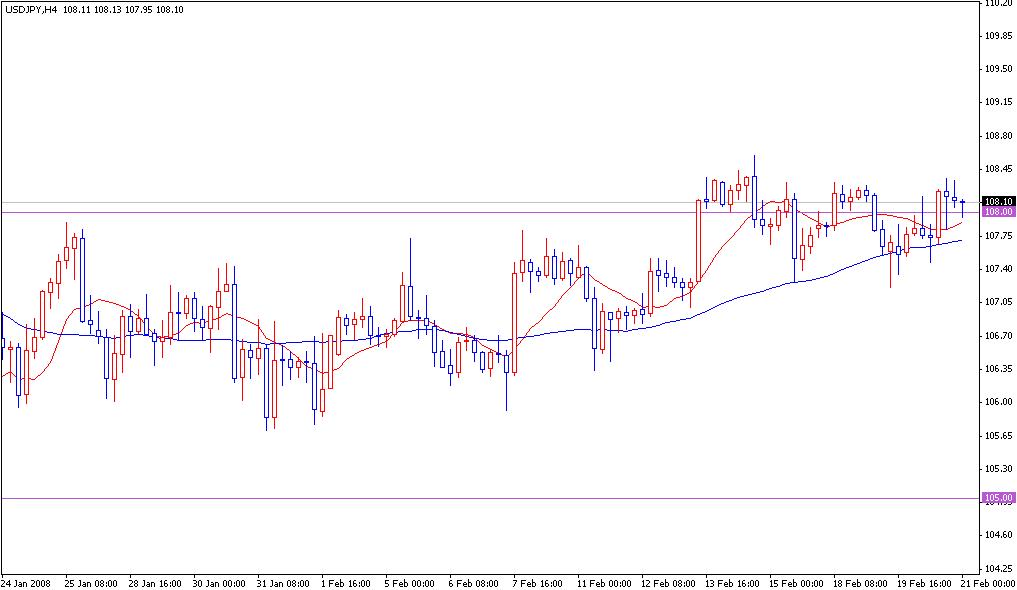
Task: Click the purple 108.00 level price tag
Action: [998, 211]
